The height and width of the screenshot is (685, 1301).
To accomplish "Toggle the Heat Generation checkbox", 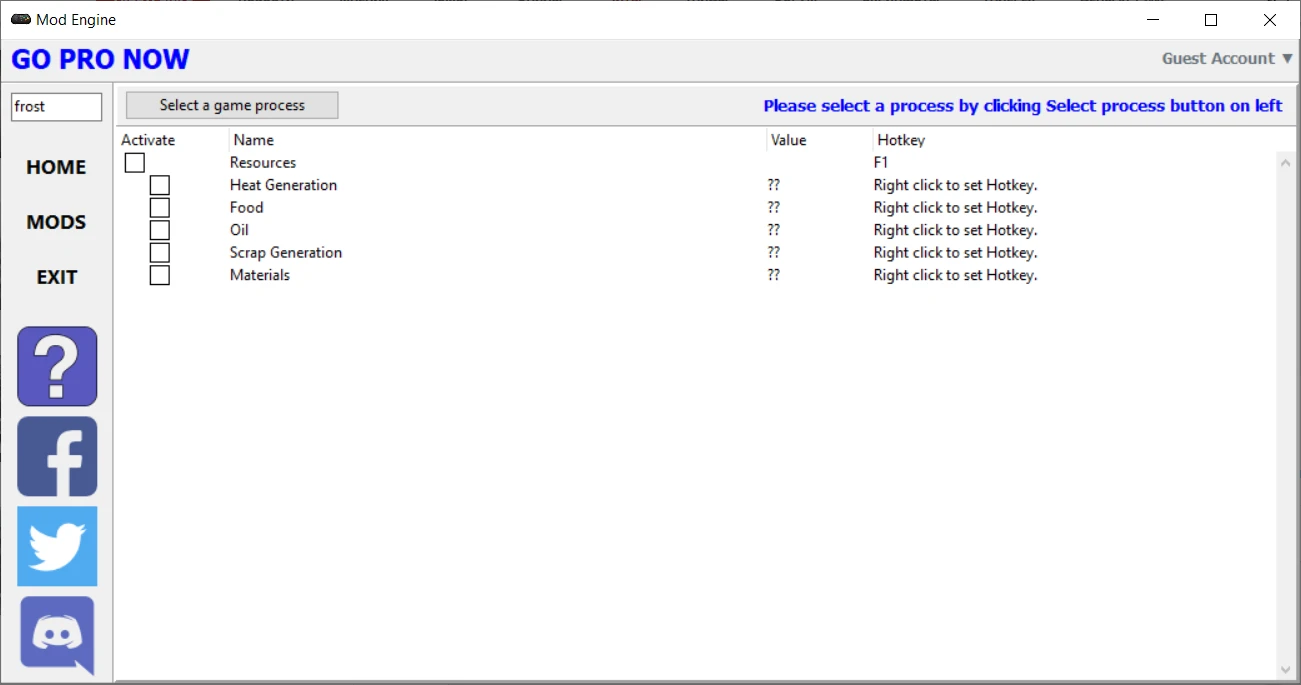I will pos(160,185).
